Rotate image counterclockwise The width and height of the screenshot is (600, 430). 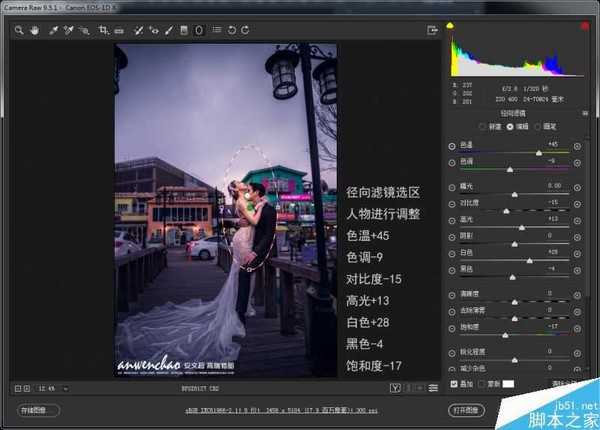click(x=231, y=31)
